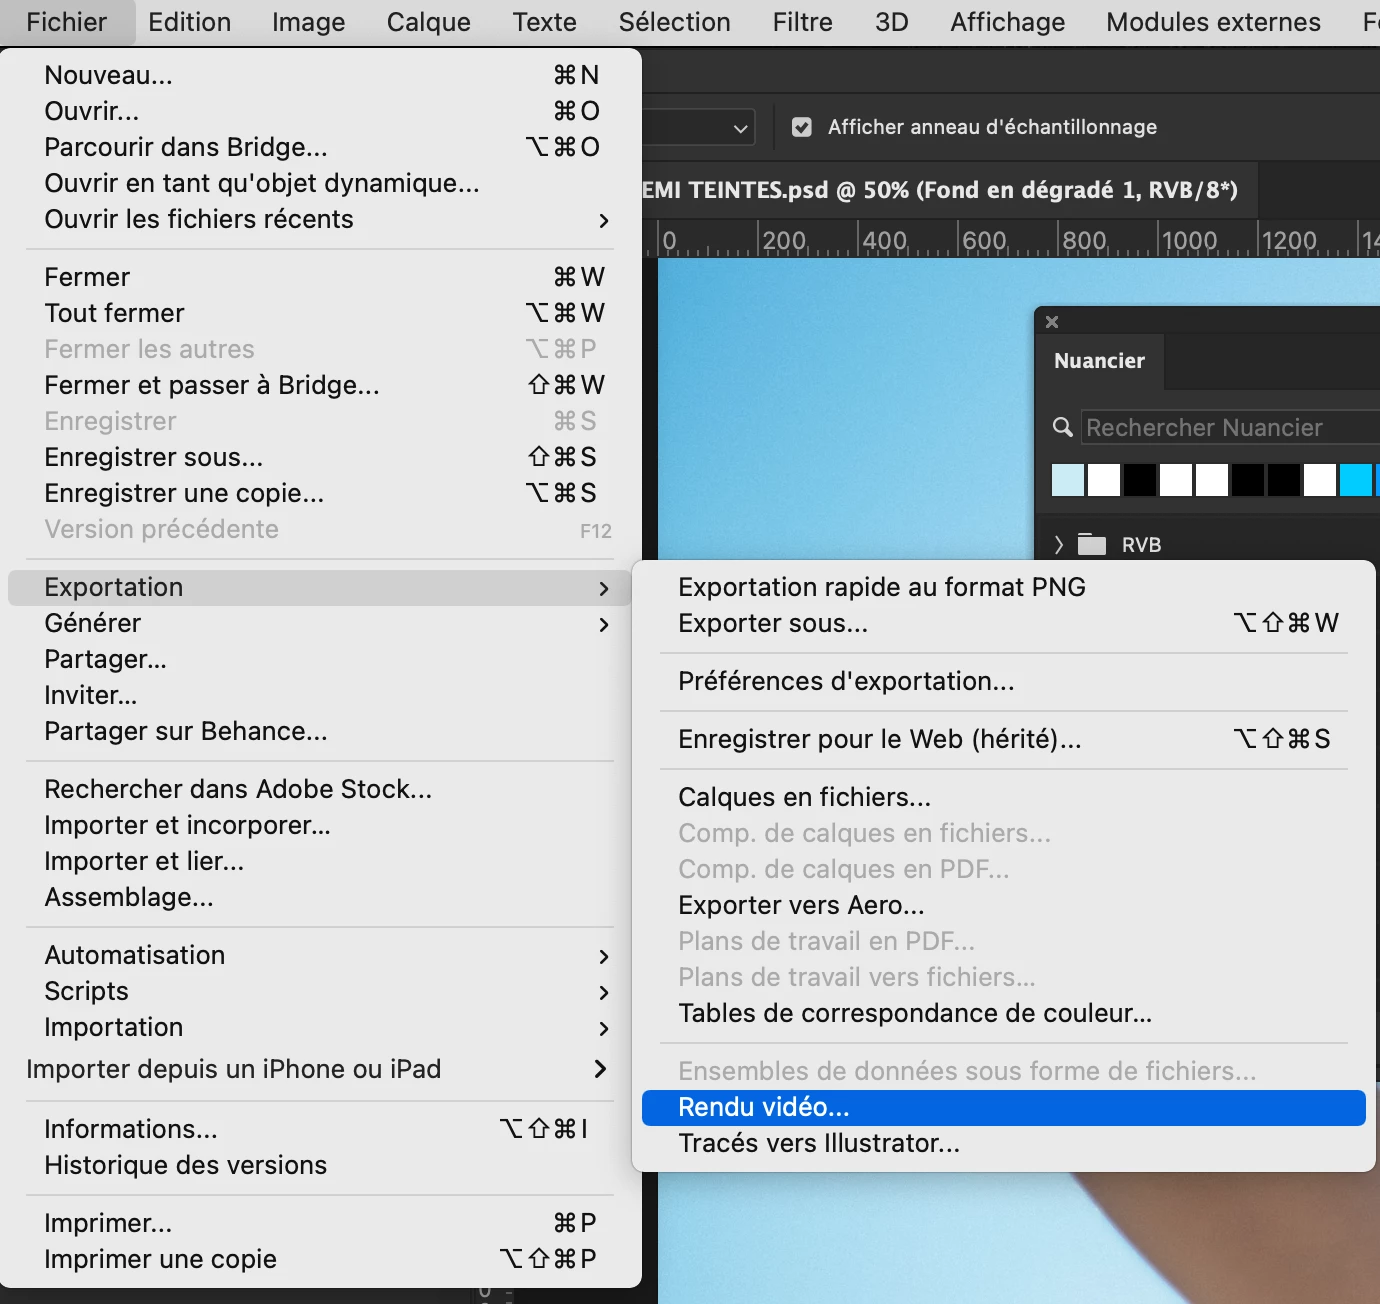Viewport: 1380px width, 1304px height.
Task: Select Exportation rapide au format PNG
Action: click(x=1004, y=587)
